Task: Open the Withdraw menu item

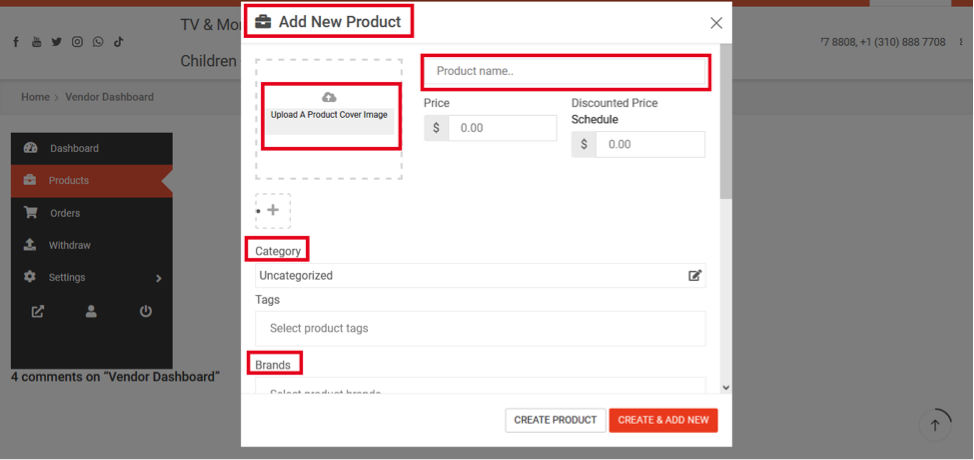Action: 91,245
